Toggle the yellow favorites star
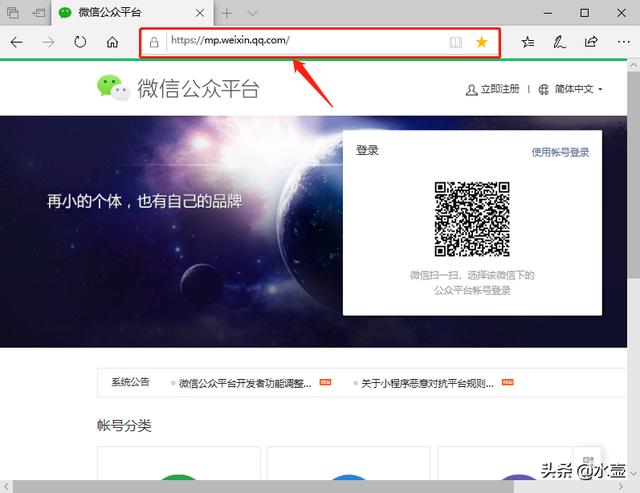This screenshot has height=493, width=640. coord(482,42)
